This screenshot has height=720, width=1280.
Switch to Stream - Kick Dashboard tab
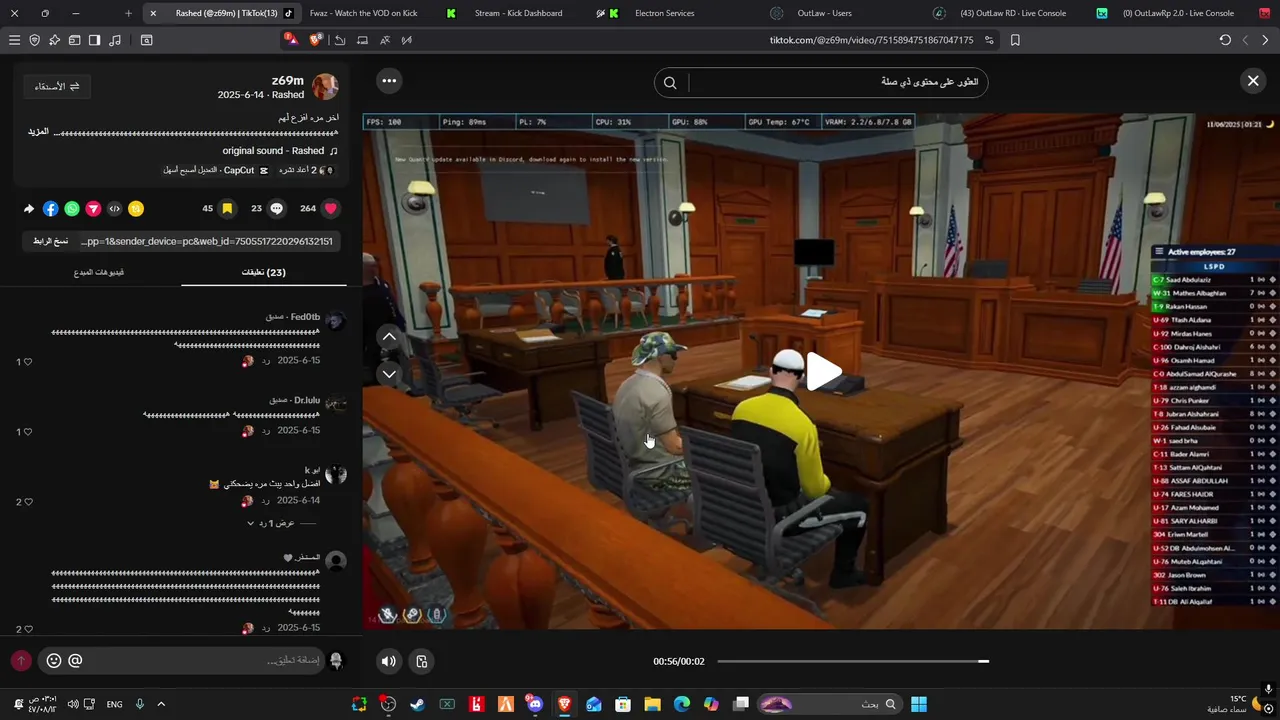tap(518, 13)
